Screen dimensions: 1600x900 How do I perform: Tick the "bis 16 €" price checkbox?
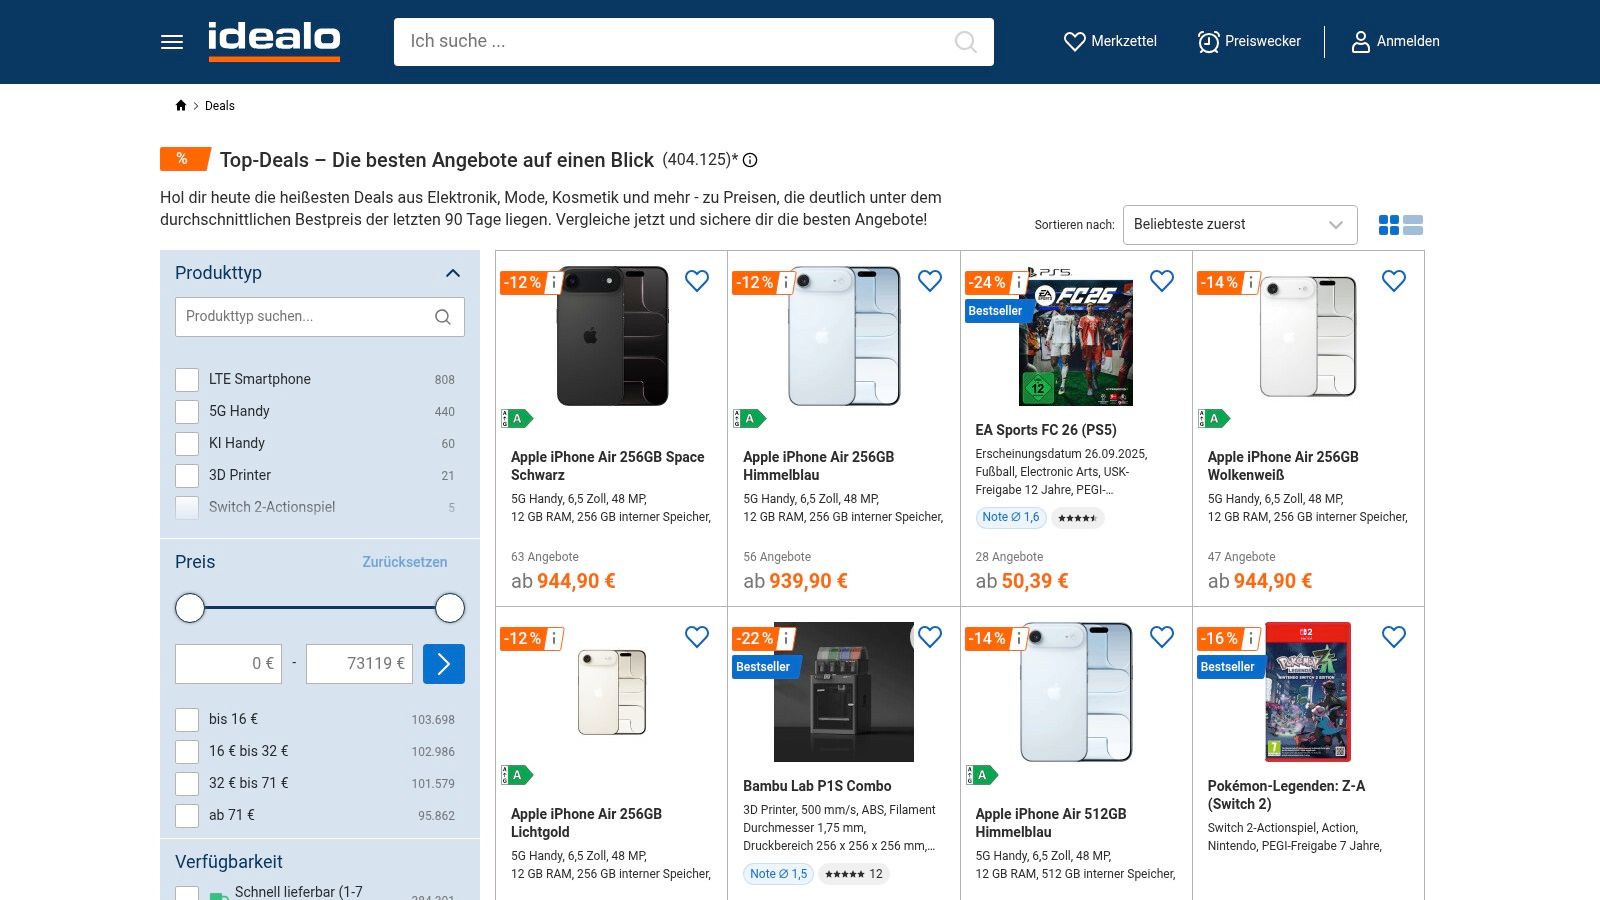pos(187,720)
